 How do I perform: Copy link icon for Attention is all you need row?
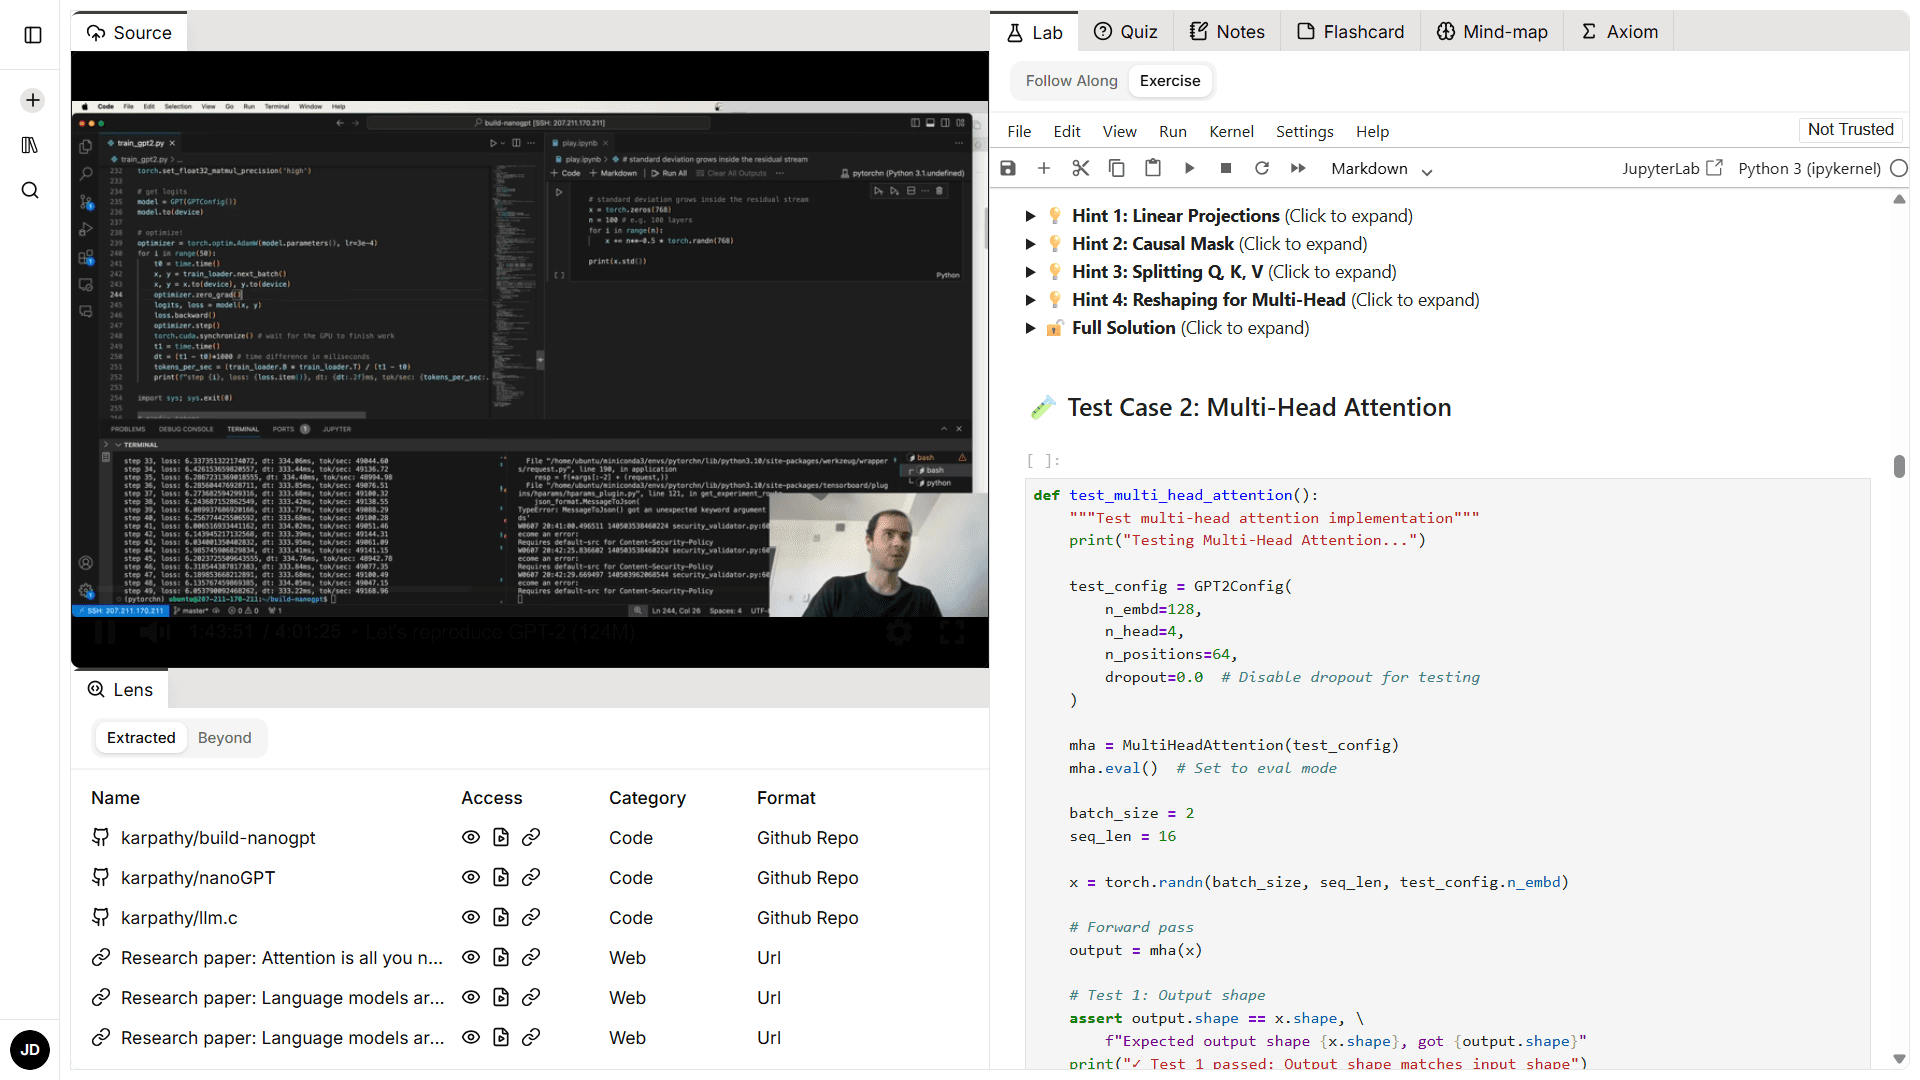click(x=531, y=957)
